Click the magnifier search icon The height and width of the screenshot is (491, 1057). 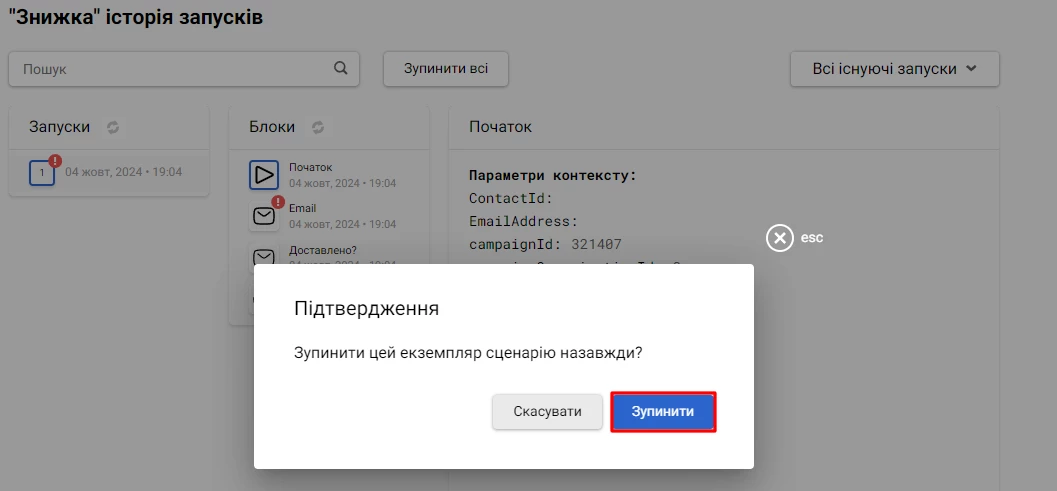[x=341, y=68]
